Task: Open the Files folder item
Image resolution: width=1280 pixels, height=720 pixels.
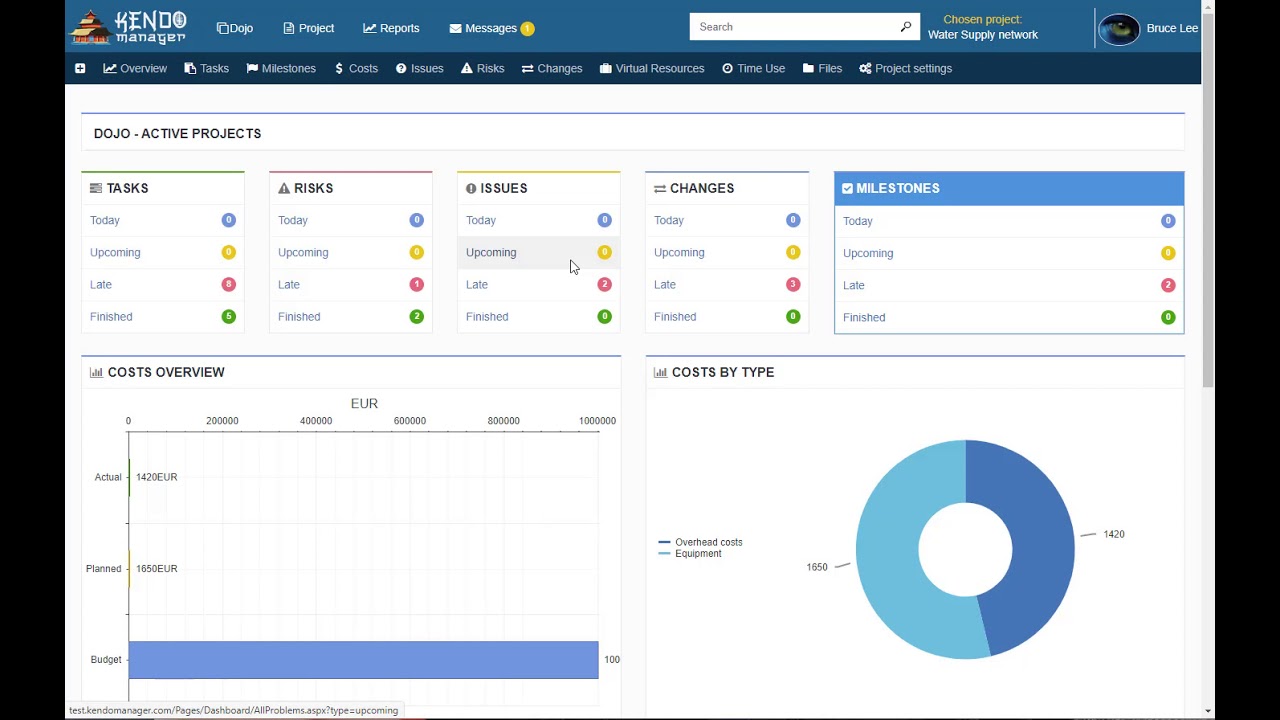Action: pos(822,68)
